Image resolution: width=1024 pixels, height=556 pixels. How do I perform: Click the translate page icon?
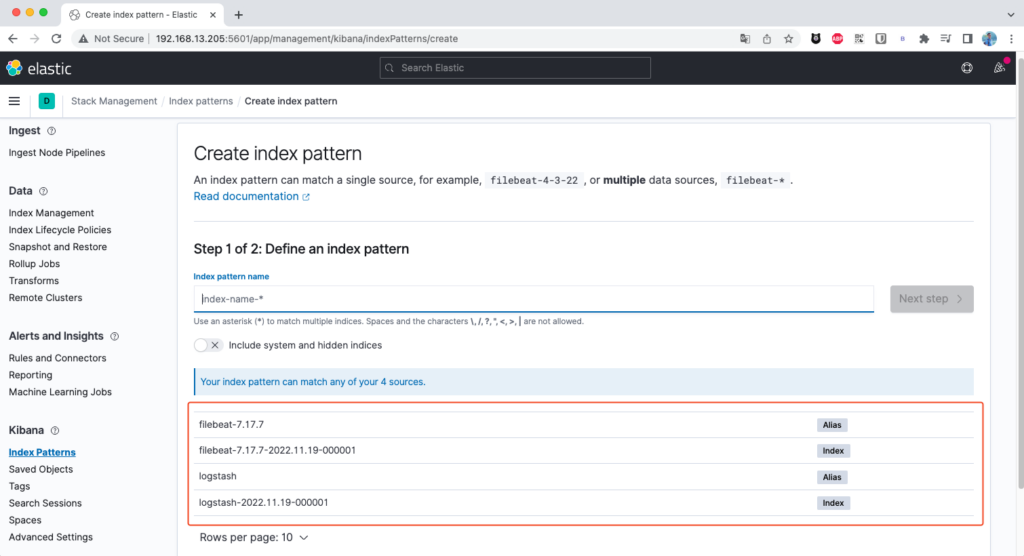tap(745, 39)
